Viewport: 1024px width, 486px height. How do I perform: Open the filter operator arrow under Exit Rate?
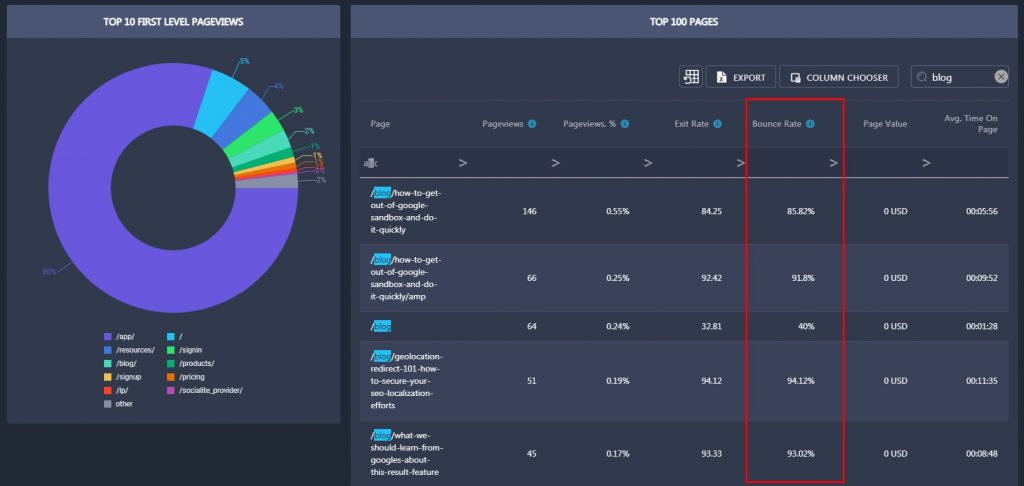tap(648, 163)
